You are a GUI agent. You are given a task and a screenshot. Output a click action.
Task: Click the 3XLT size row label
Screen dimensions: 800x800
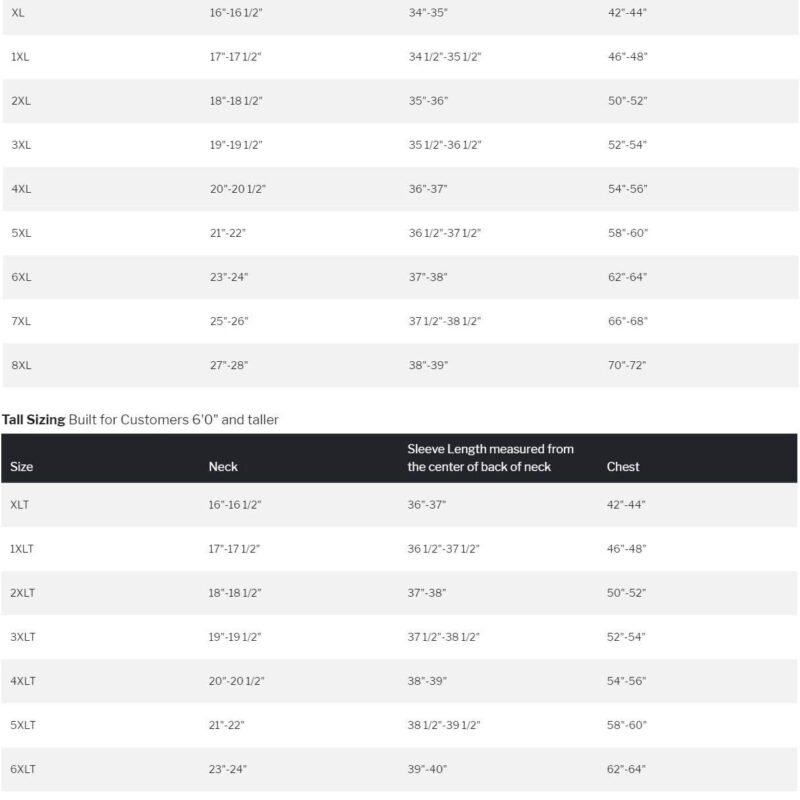pos(24,637)
